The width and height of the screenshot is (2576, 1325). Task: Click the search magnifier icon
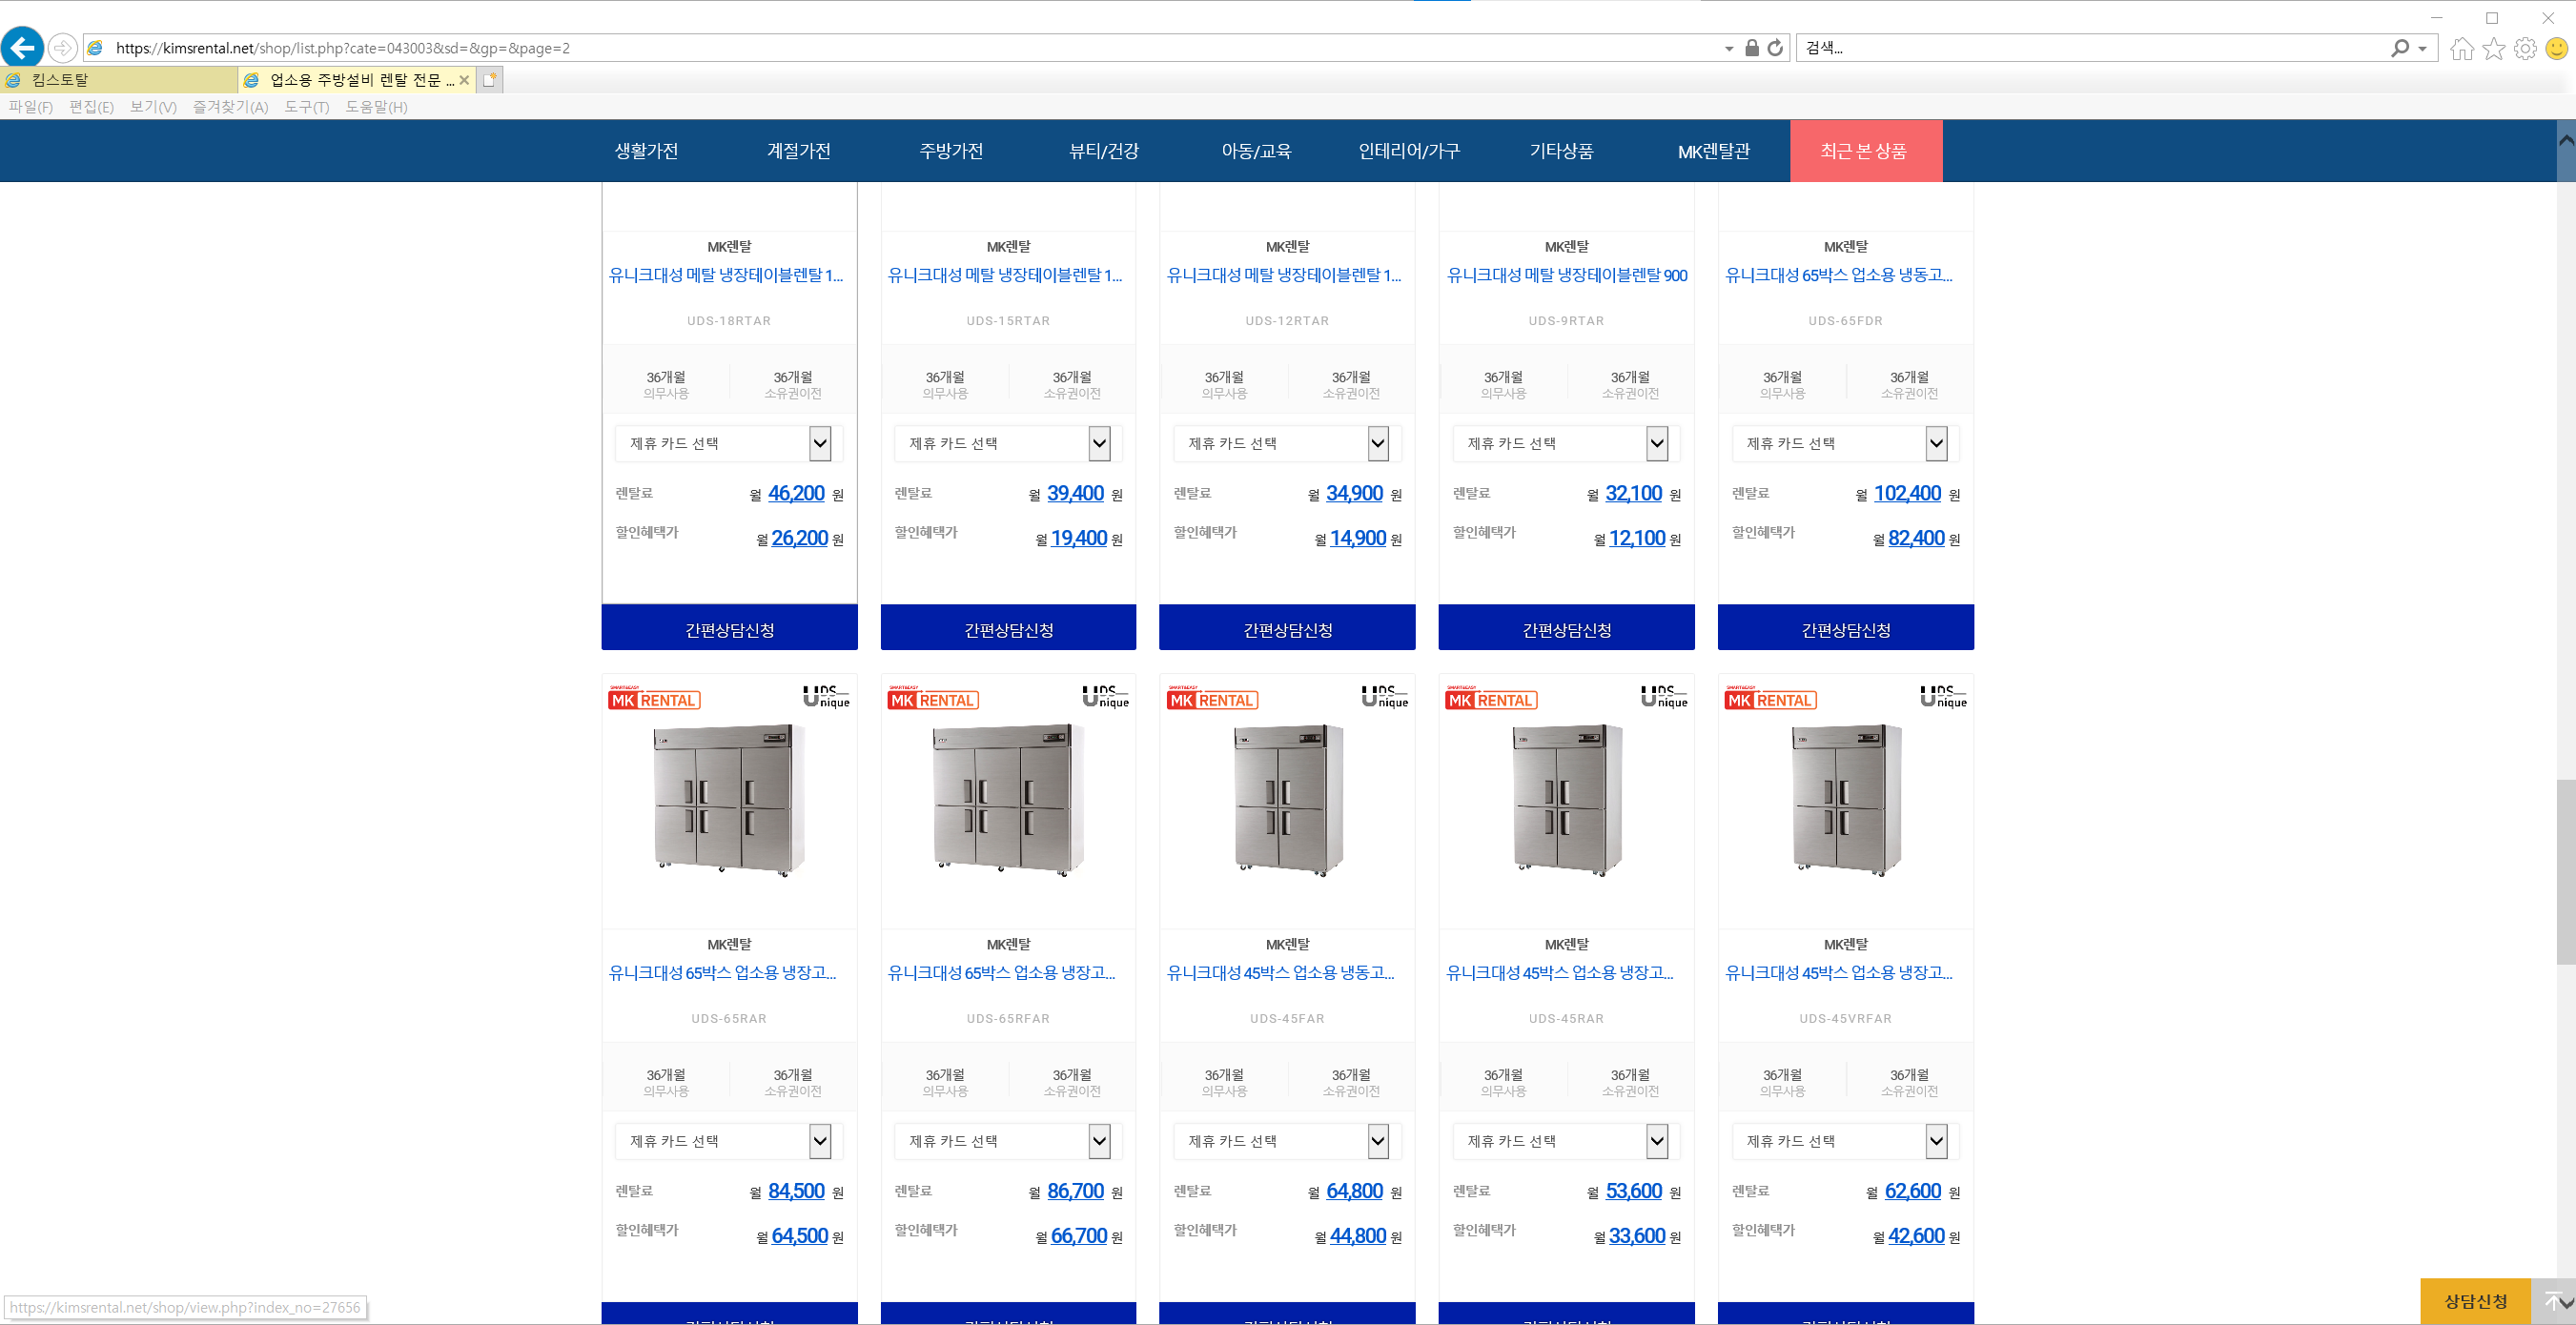[x=2400, y=48]
